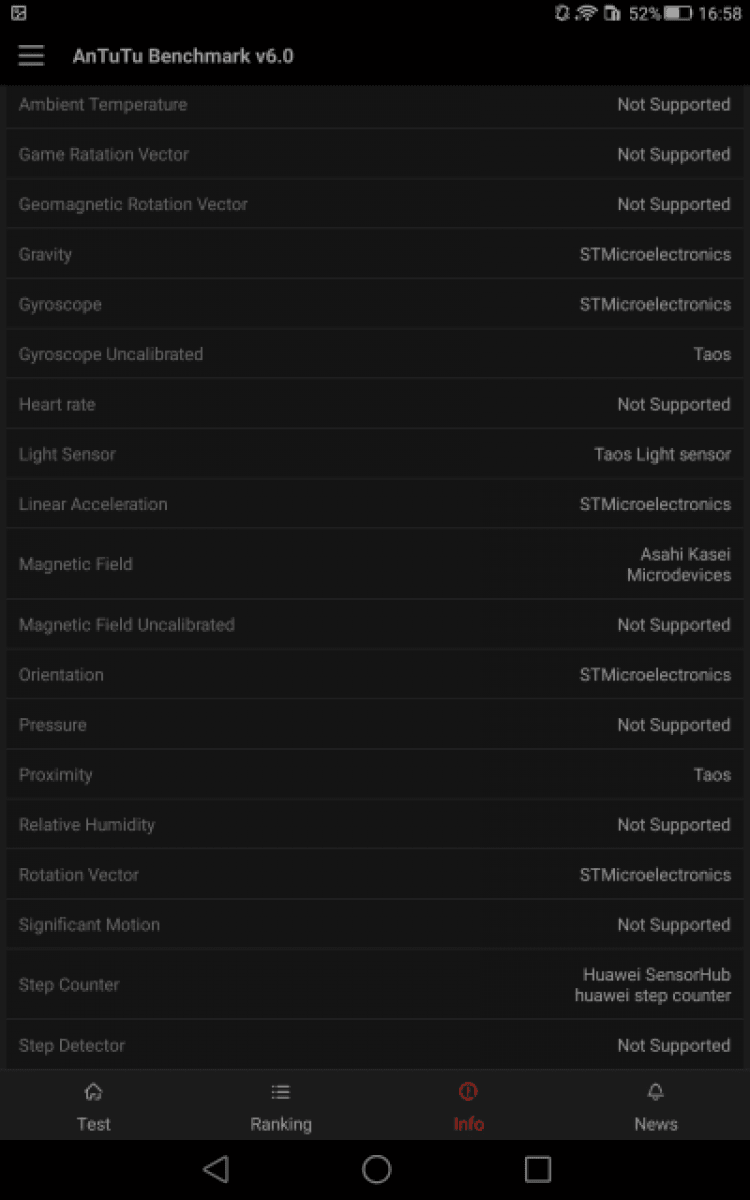Tap the Ranking list icon
This screenshot has width=750, height=1200.
point(281,1091)
